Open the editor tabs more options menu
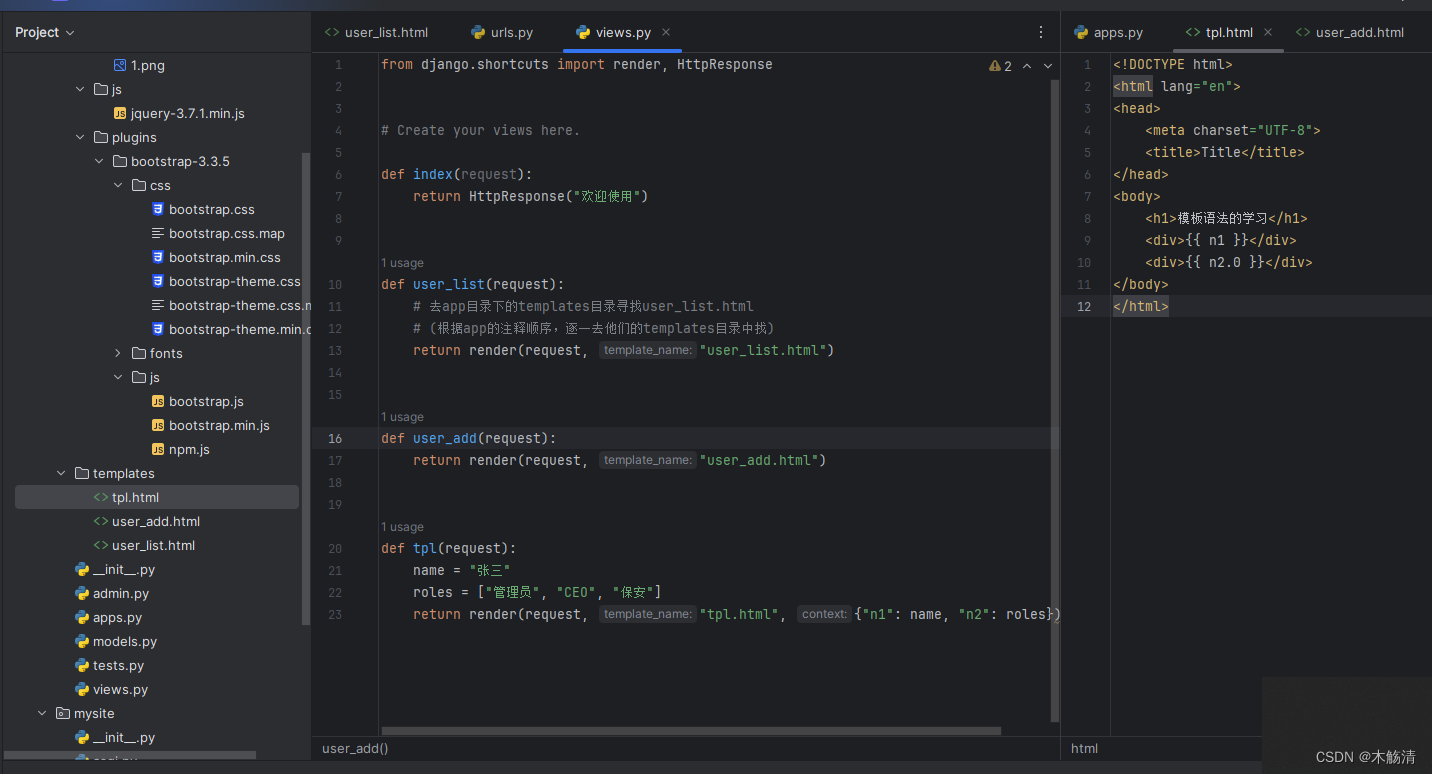Viewport: 1432px width, 774px height. point(1041,32)
